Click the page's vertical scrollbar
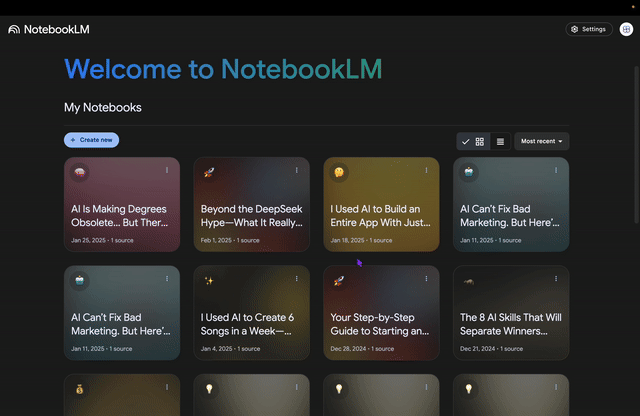This screenshot has width=640, height=416. click(x=636, y=145)
